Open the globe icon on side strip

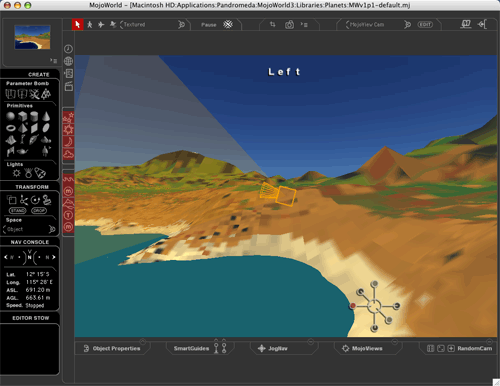tap(68, 61)
